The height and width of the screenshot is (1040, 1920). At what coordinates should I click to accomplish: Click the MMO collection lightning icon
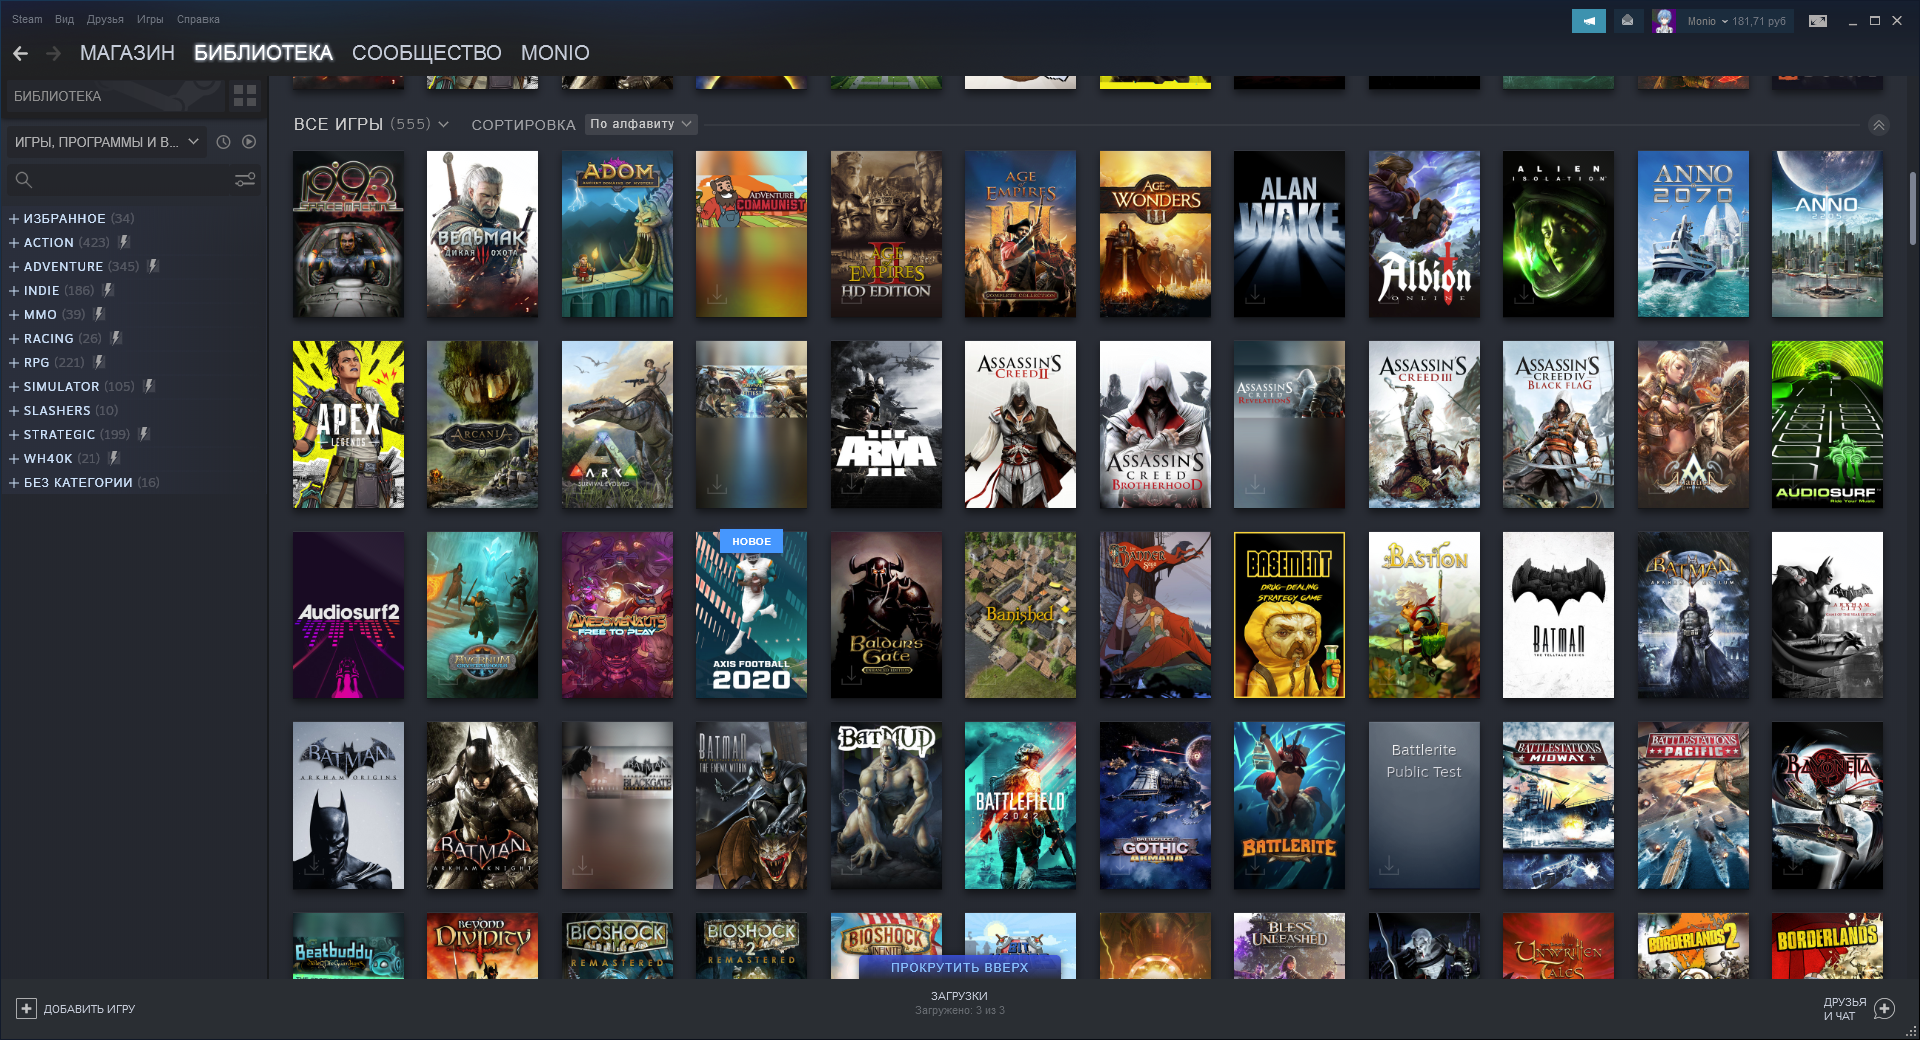point(99,314)
